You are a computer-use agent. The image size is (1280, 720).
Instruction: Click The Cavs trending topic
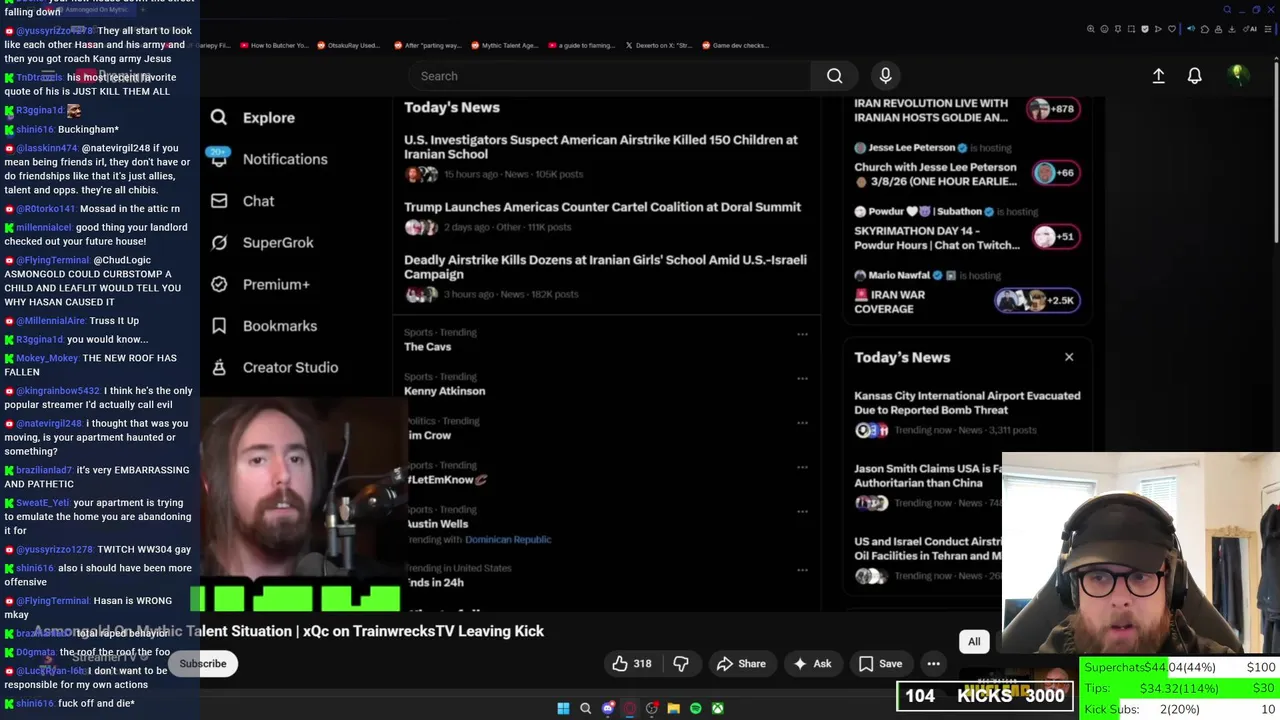click(x=427, y=347)
